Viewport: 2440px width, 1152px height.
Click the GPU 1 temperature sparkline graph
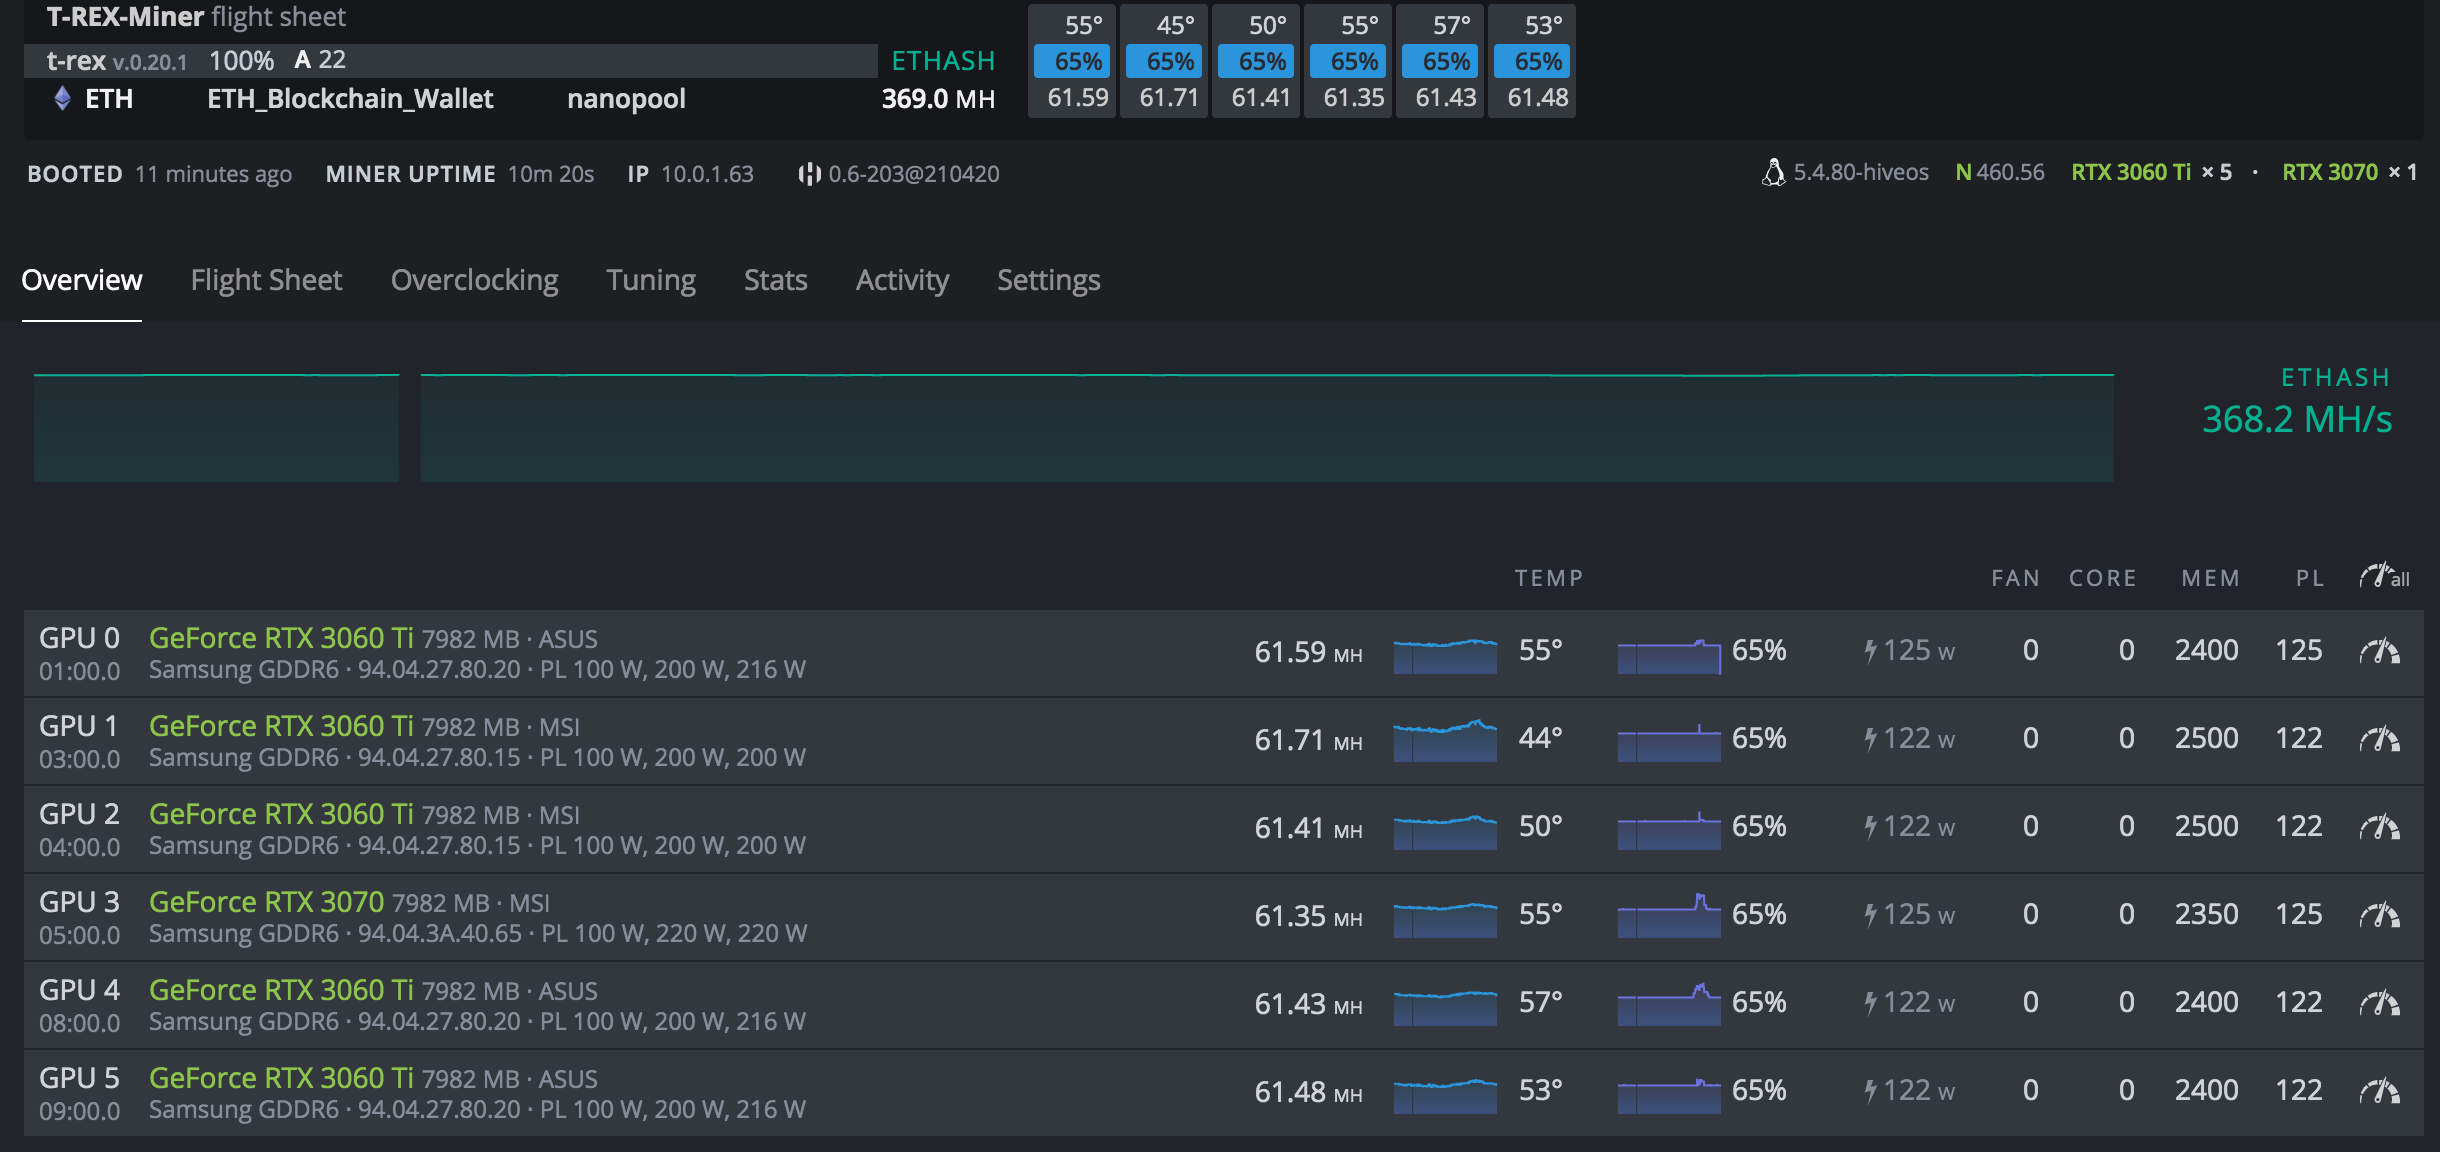pos(1444,740)
